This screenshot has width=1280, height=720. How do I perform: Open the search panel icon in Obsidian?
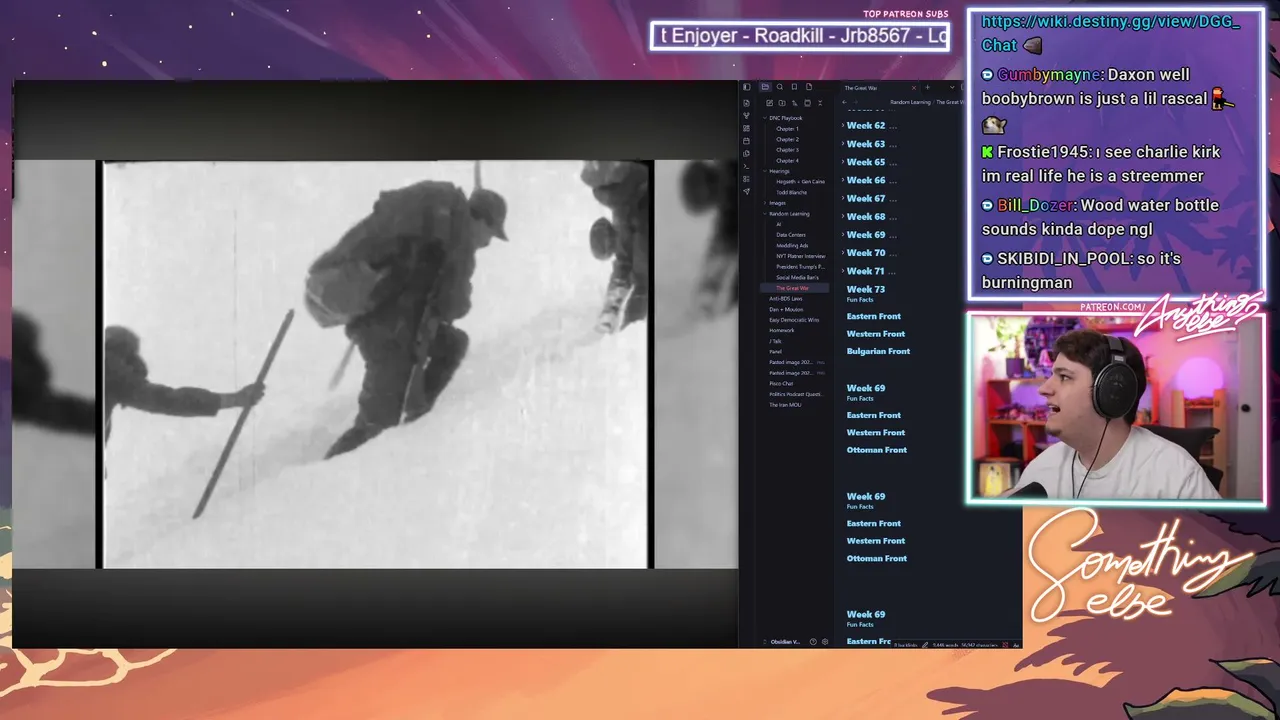tap(780, 87)
